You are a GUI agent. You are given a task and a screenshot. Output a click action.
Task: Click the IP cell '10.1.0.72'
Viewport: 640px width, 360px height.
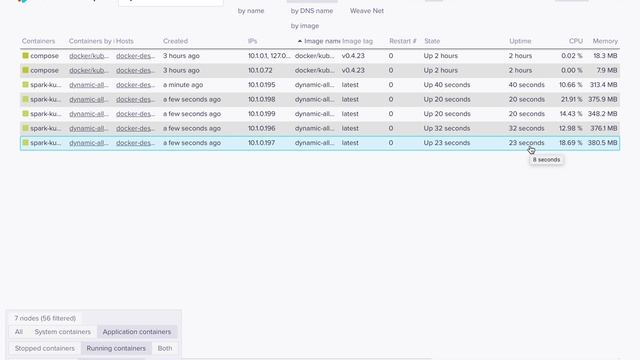point(260,70)
